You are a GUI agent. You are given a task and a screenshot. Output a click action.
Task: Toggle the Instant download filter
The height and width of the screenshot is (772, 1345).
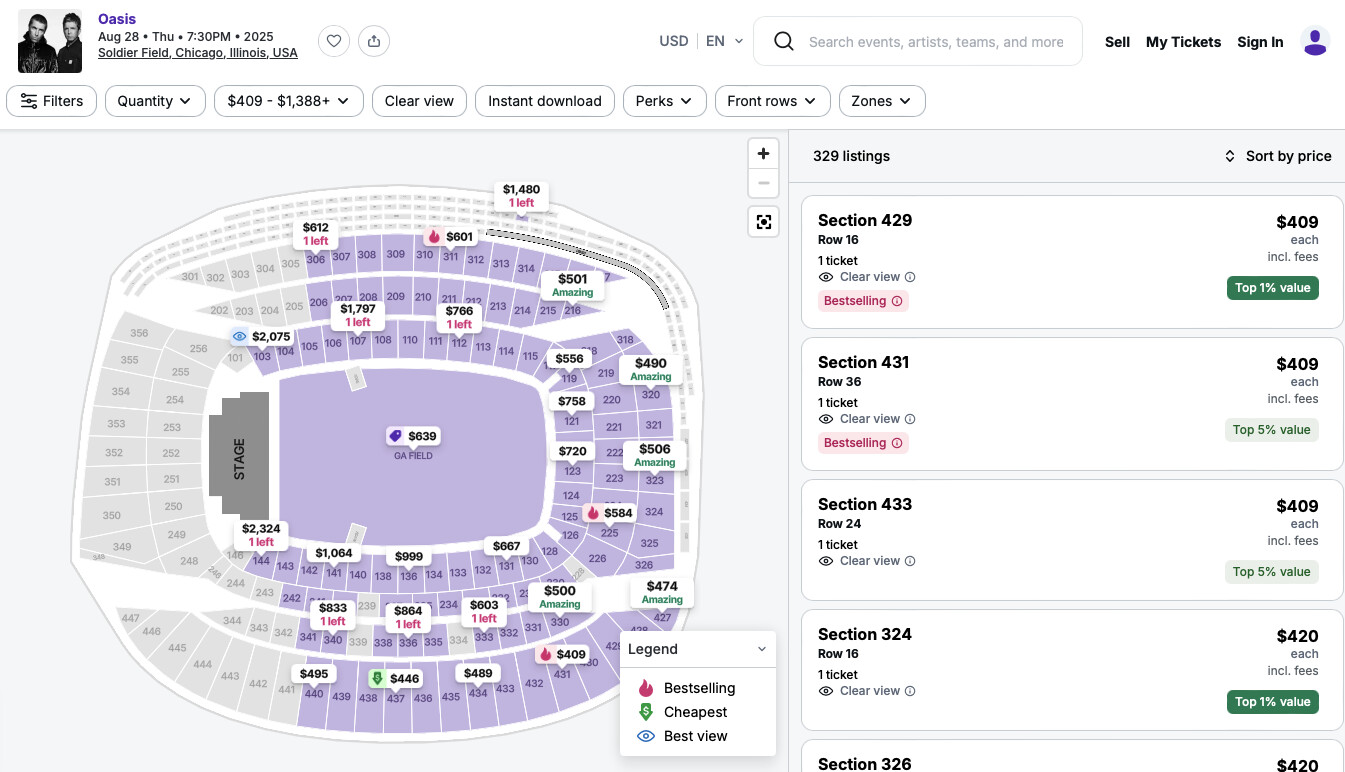click(545, 101)
